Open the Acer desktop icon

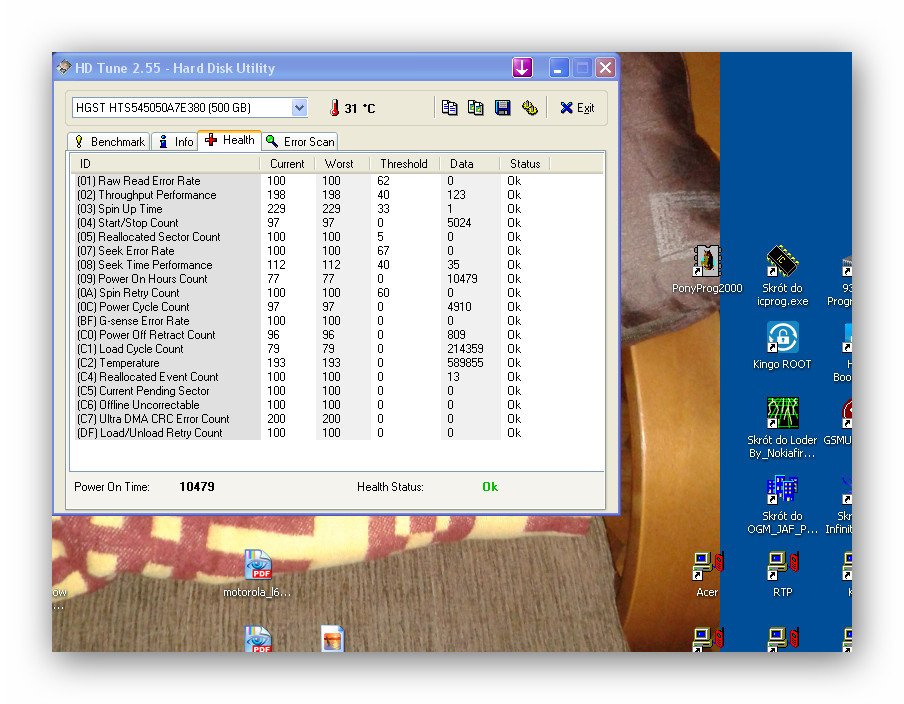pos(707,574)
